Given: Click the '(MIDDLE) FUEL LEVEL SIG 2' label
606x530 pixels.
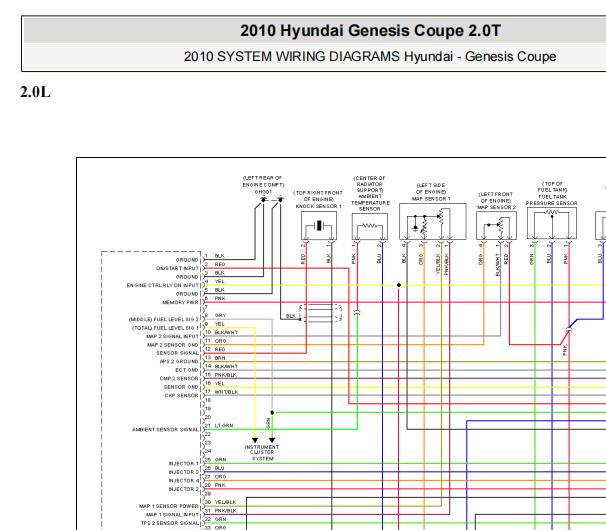Looking at the screenshot, I should pyautogui.click(x=163, y=319).
